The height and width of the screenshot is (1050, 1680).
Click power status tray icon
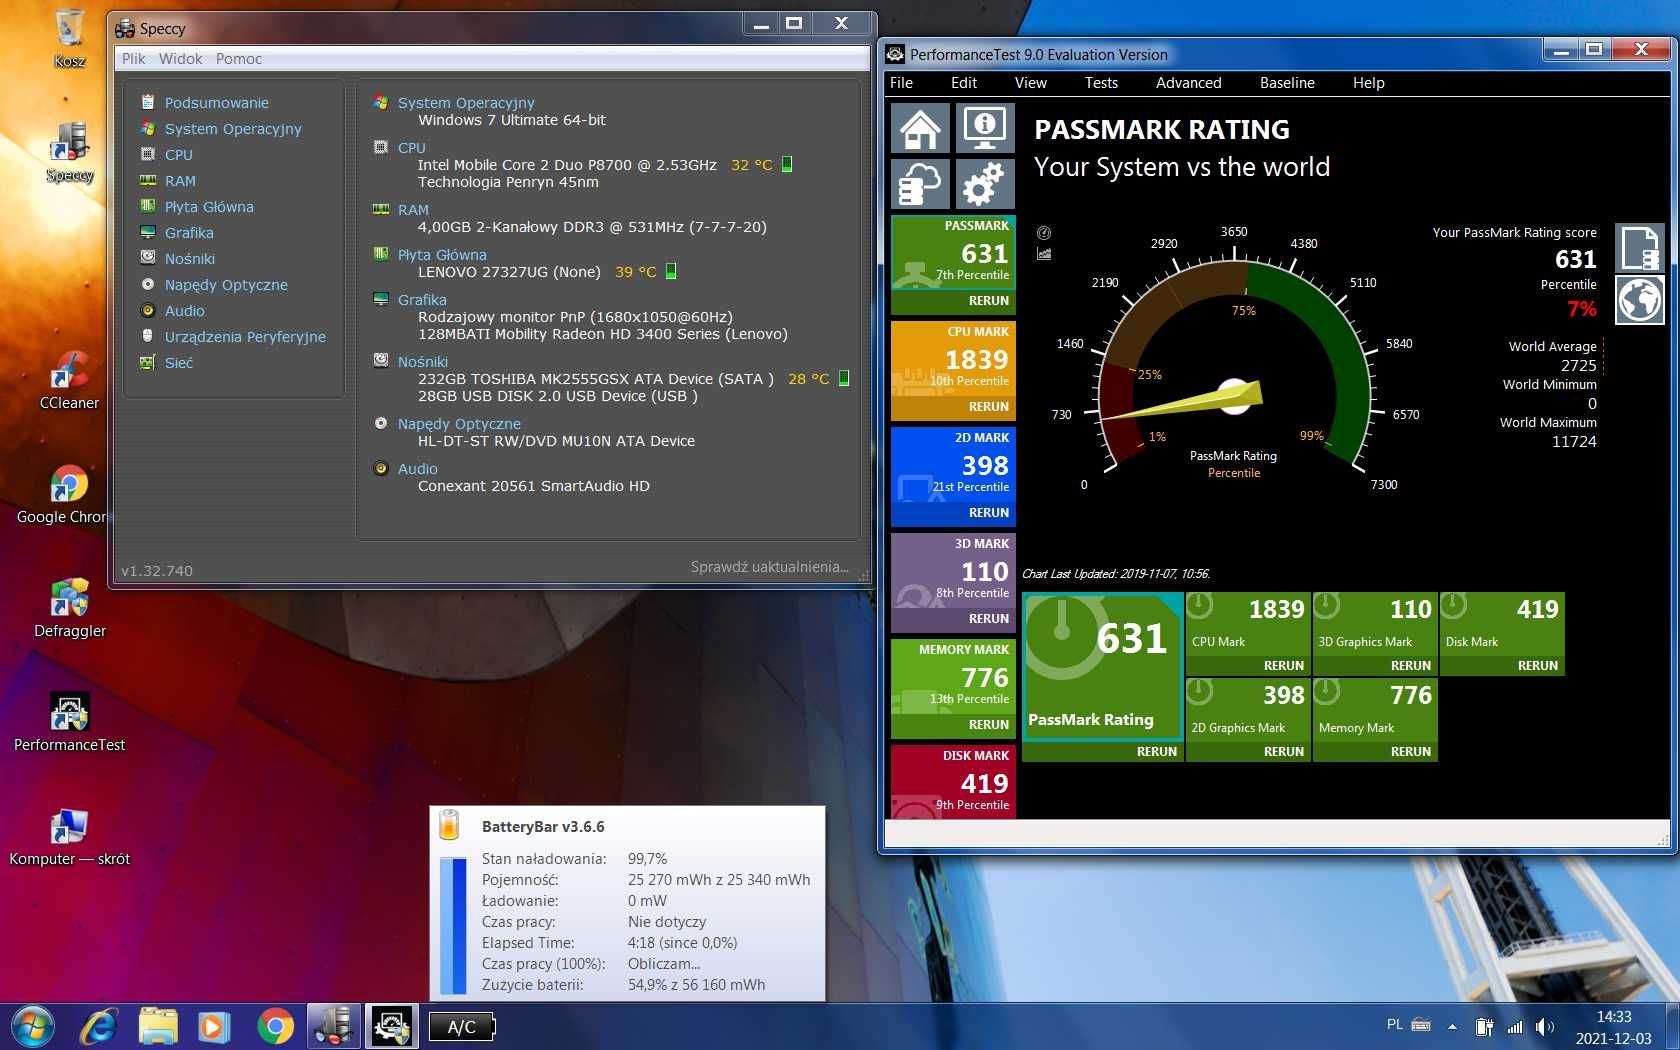(1484, 1026)
